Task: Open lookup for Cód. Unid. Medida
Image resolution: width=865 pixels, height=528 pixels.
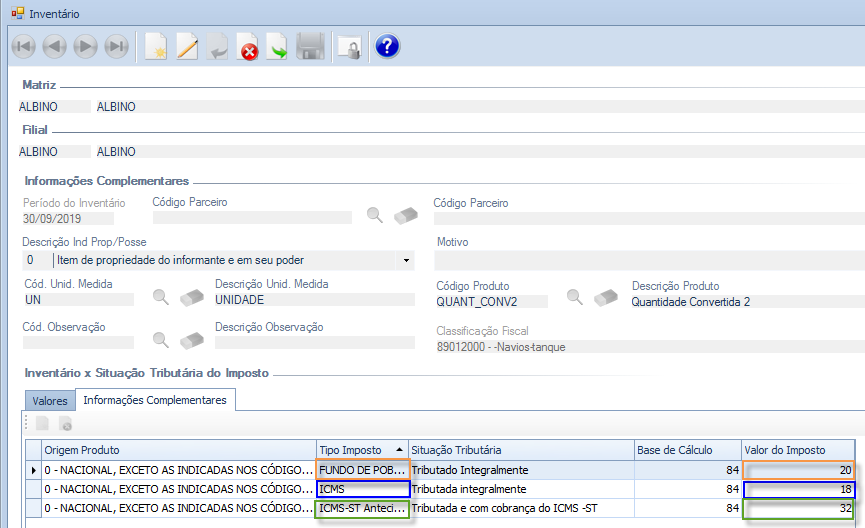Action: pos(160,297)
